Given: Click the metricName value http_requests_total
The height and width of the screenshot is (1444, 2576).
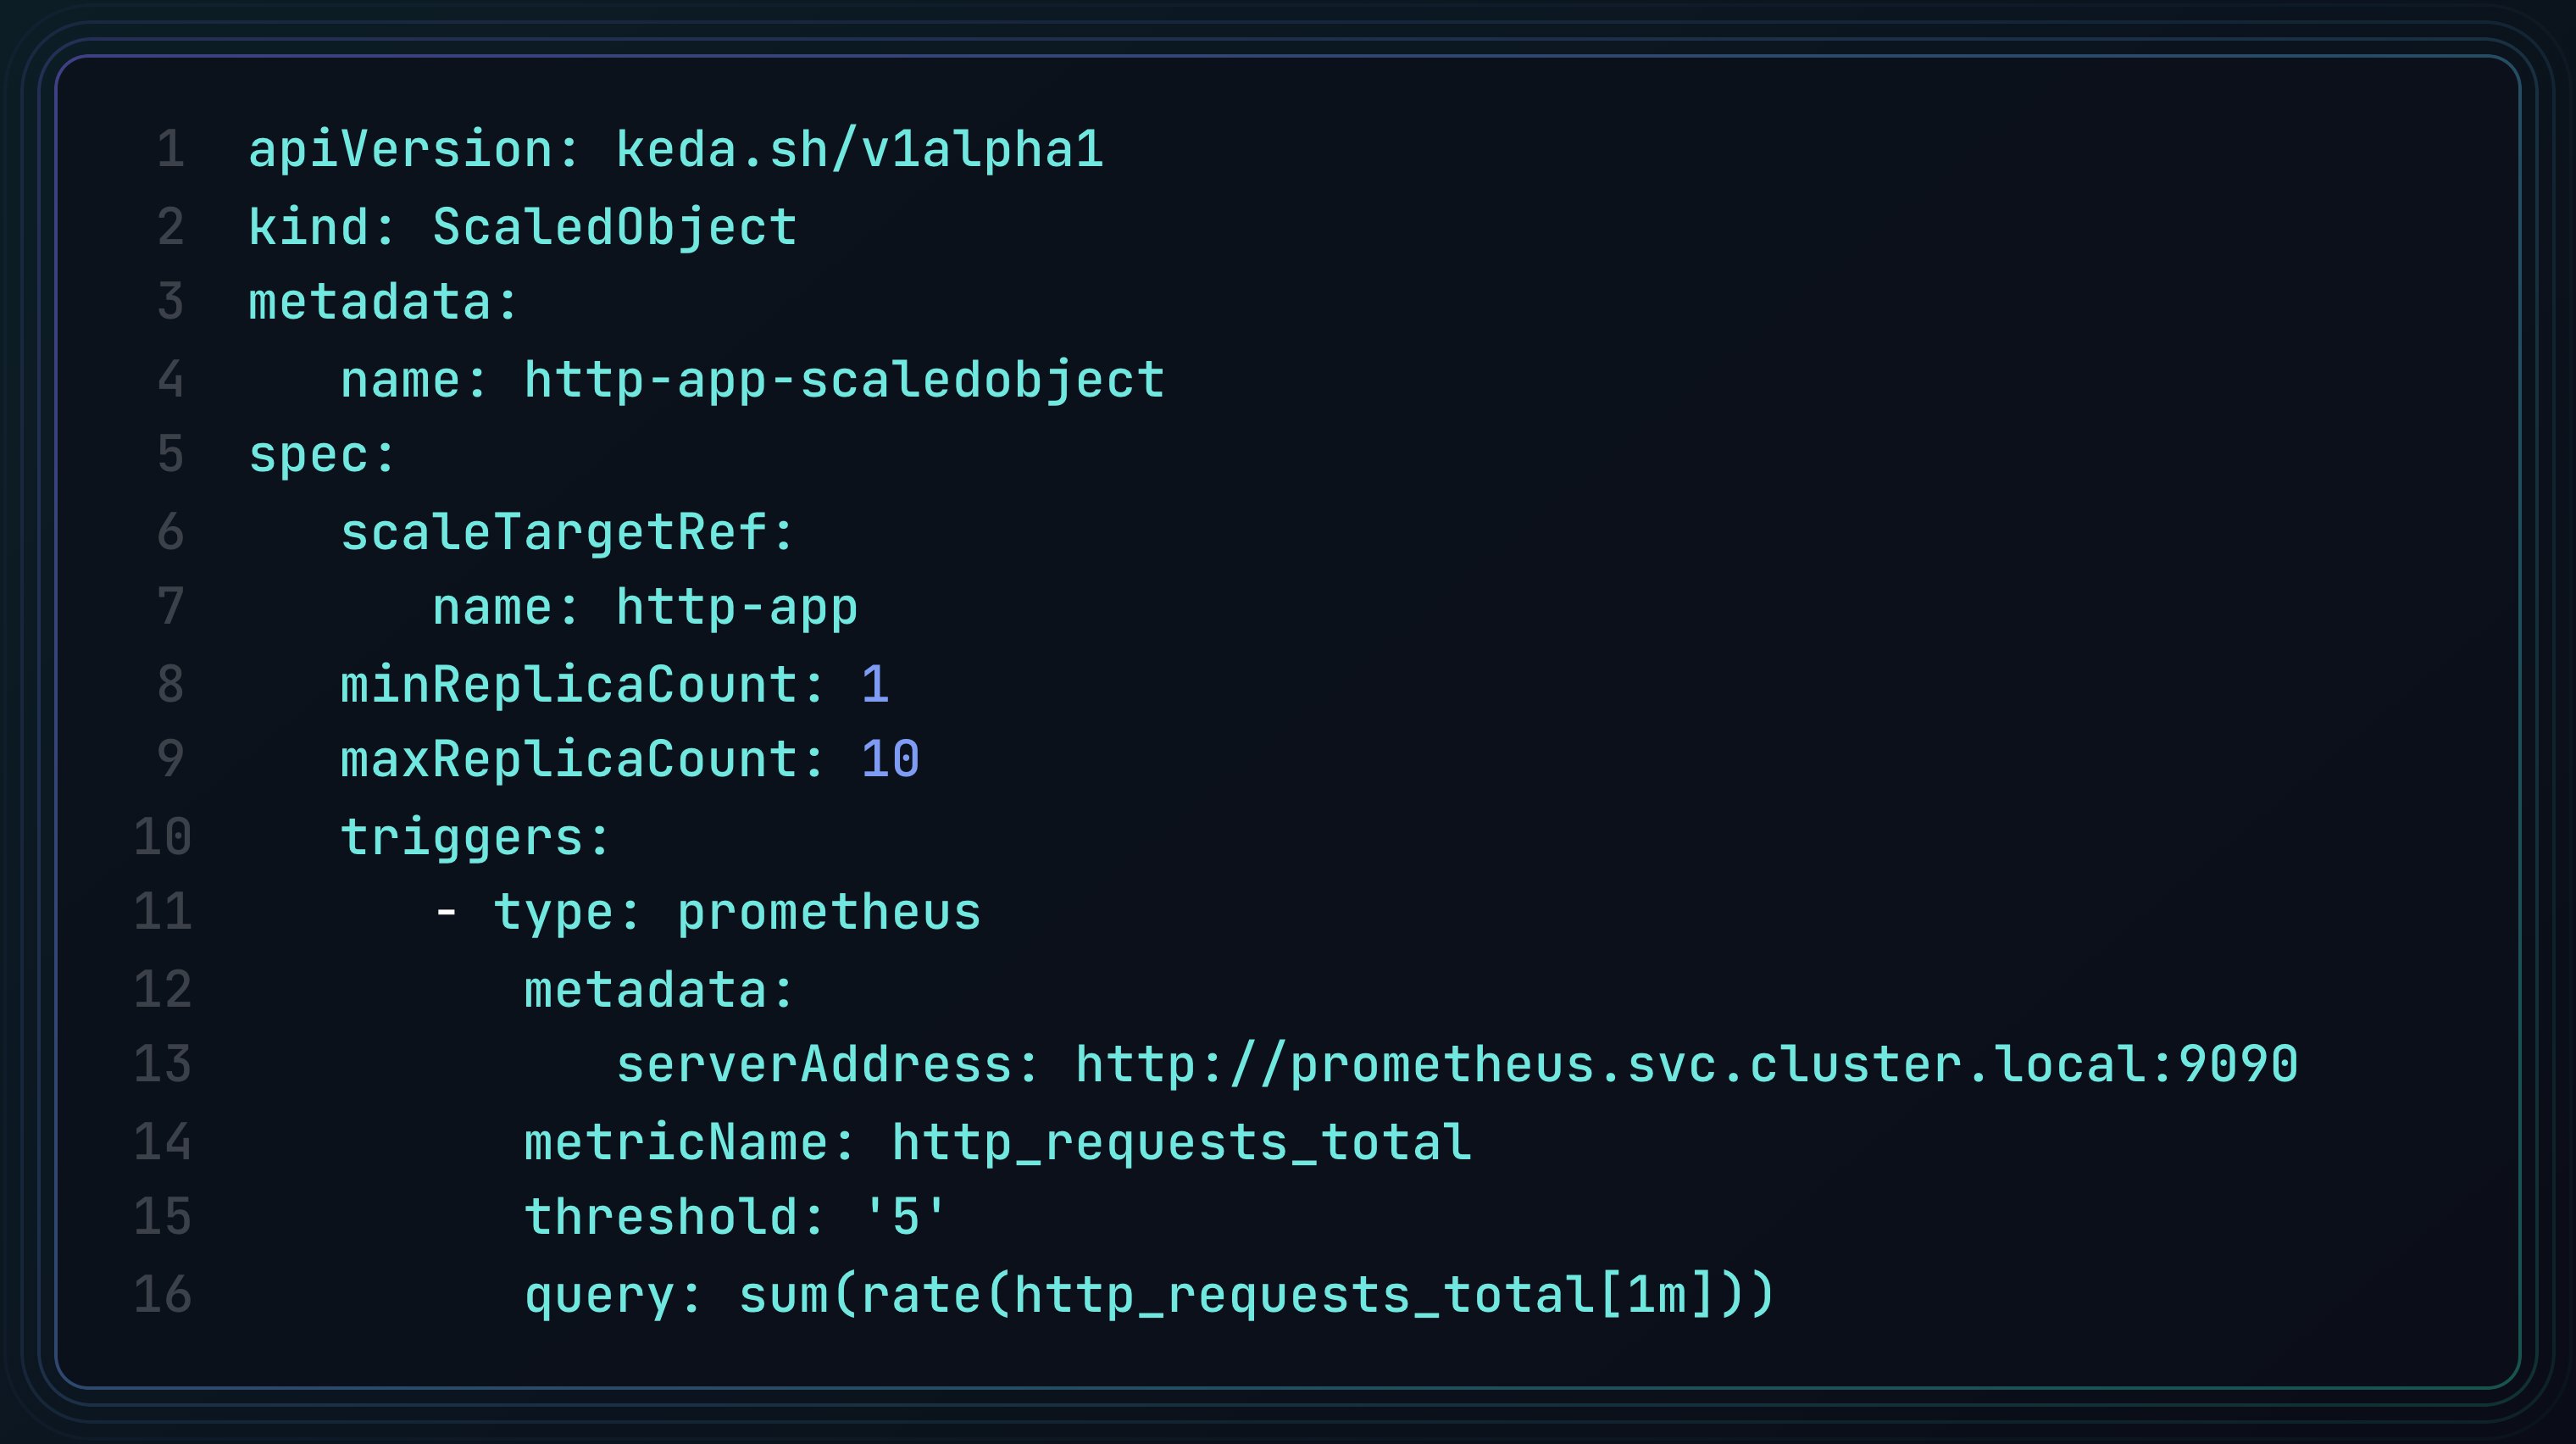Looking at the screenshot, I should point(1180,1142).
